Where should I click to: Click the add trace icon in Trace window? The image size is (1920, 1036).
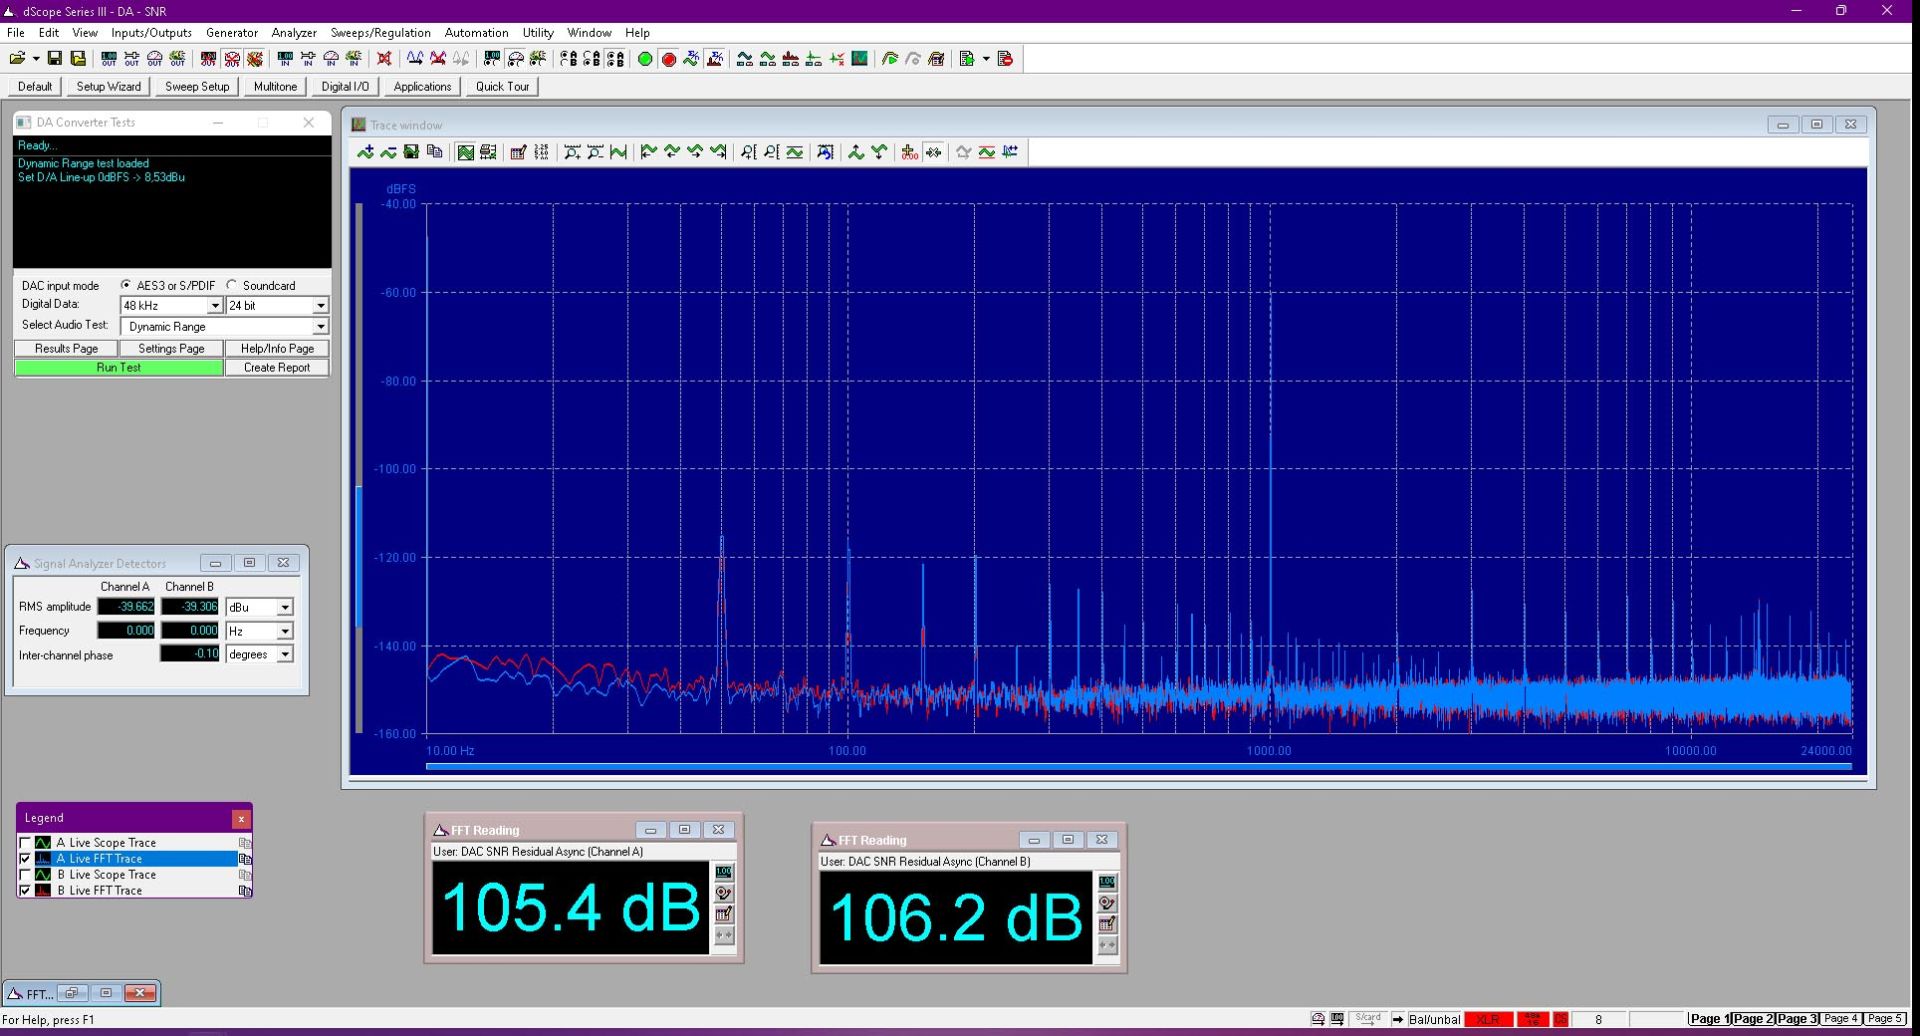pos(365,152)
